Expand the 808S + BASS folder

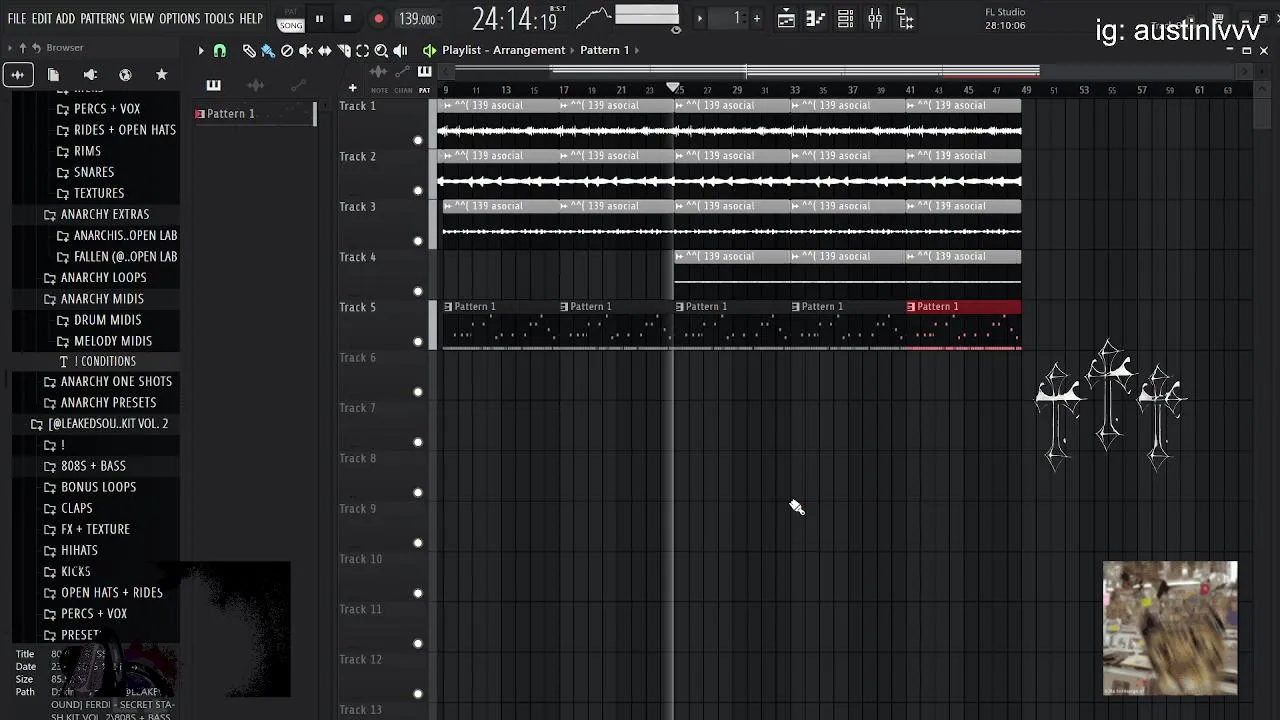tap(93, 465)
